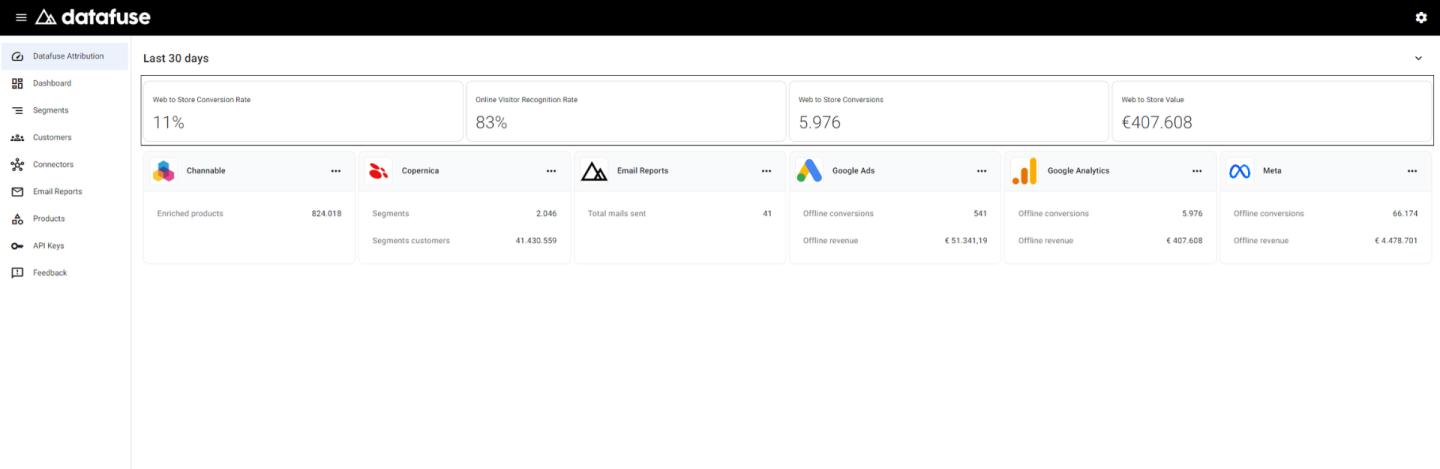Click the Google Analytics card title

(x=1078, y=171)
